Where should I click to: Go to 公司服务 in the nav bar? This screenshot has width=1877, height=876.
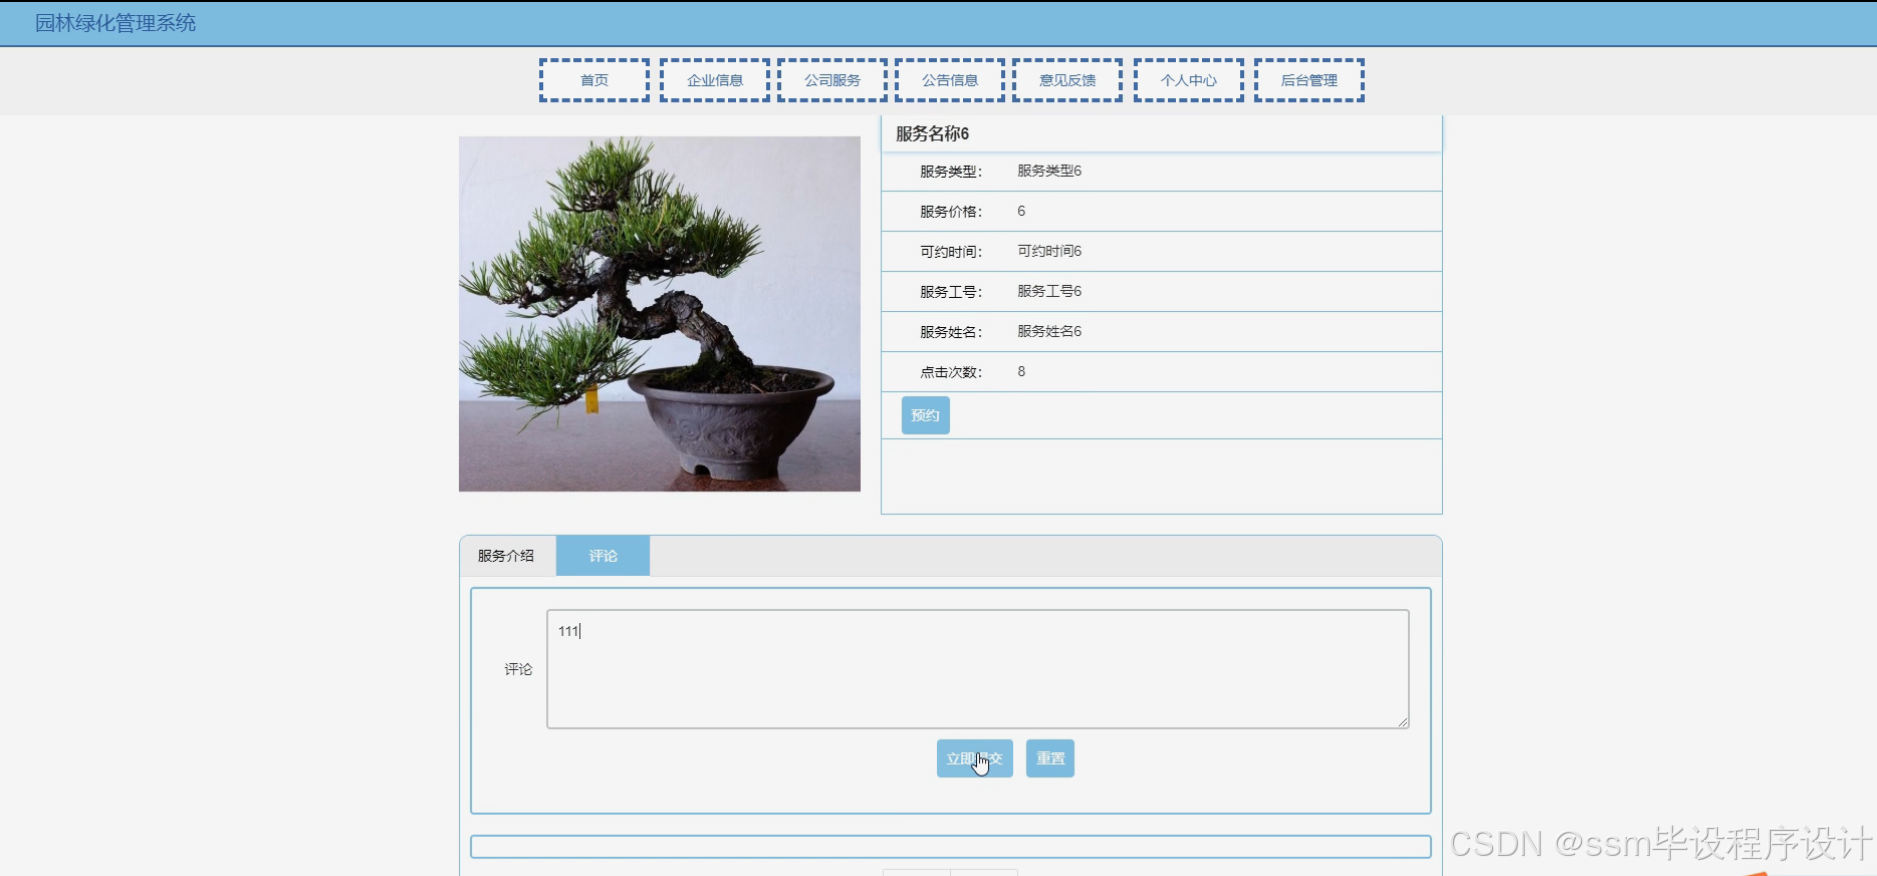tap(832, 80)
